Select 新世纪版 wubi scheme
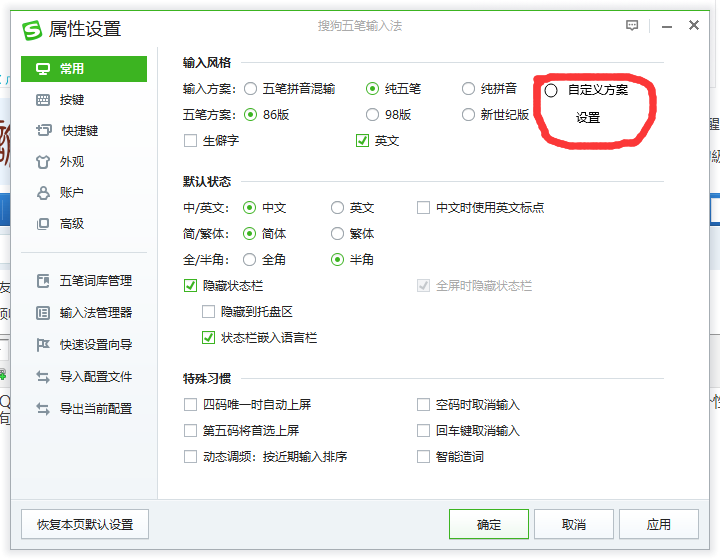The image size is (720, 560). pyautogui.click(x=468, y=114)
